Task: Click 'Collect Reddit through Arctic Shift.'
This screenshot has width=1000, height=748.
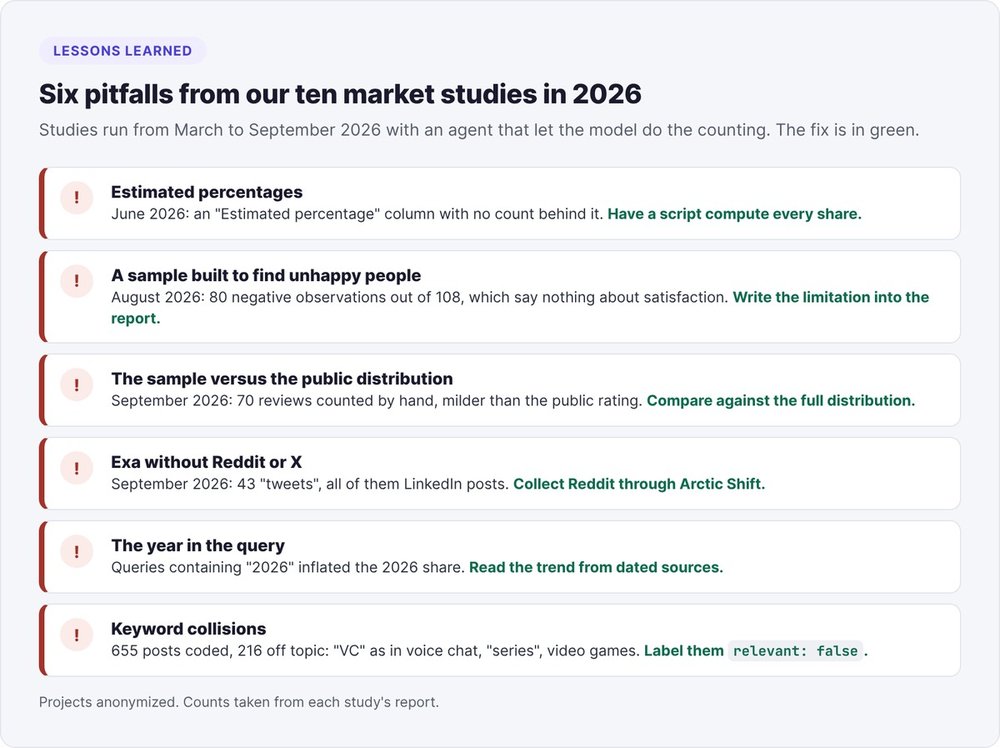Action: 639,484
